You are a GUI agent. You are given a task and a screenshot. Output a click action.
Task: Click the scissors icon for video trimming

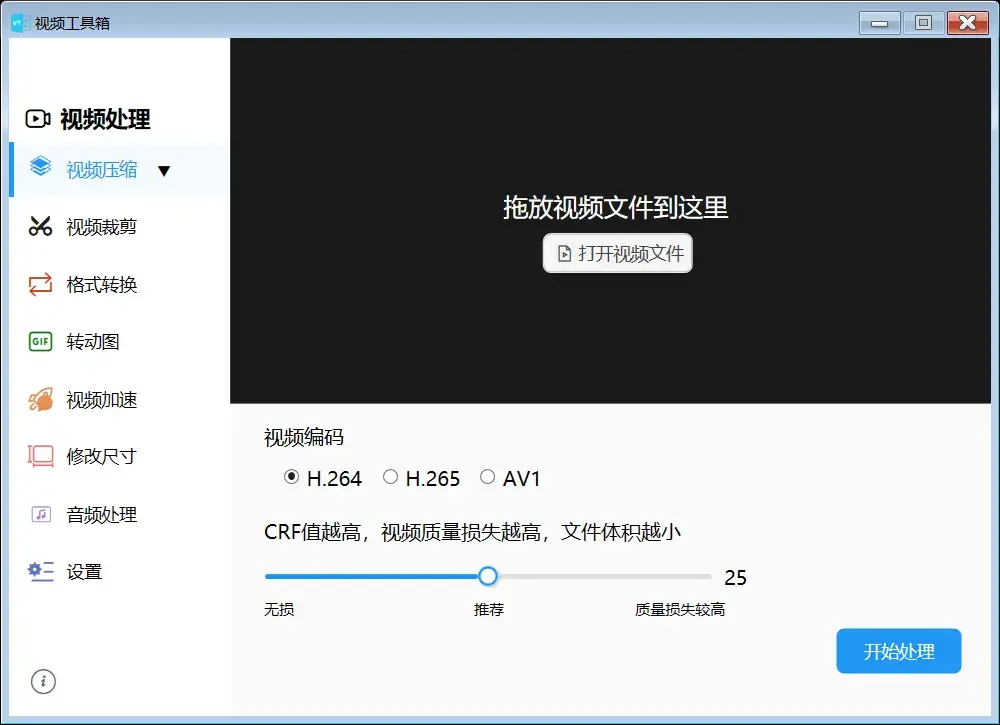(40, 226)
